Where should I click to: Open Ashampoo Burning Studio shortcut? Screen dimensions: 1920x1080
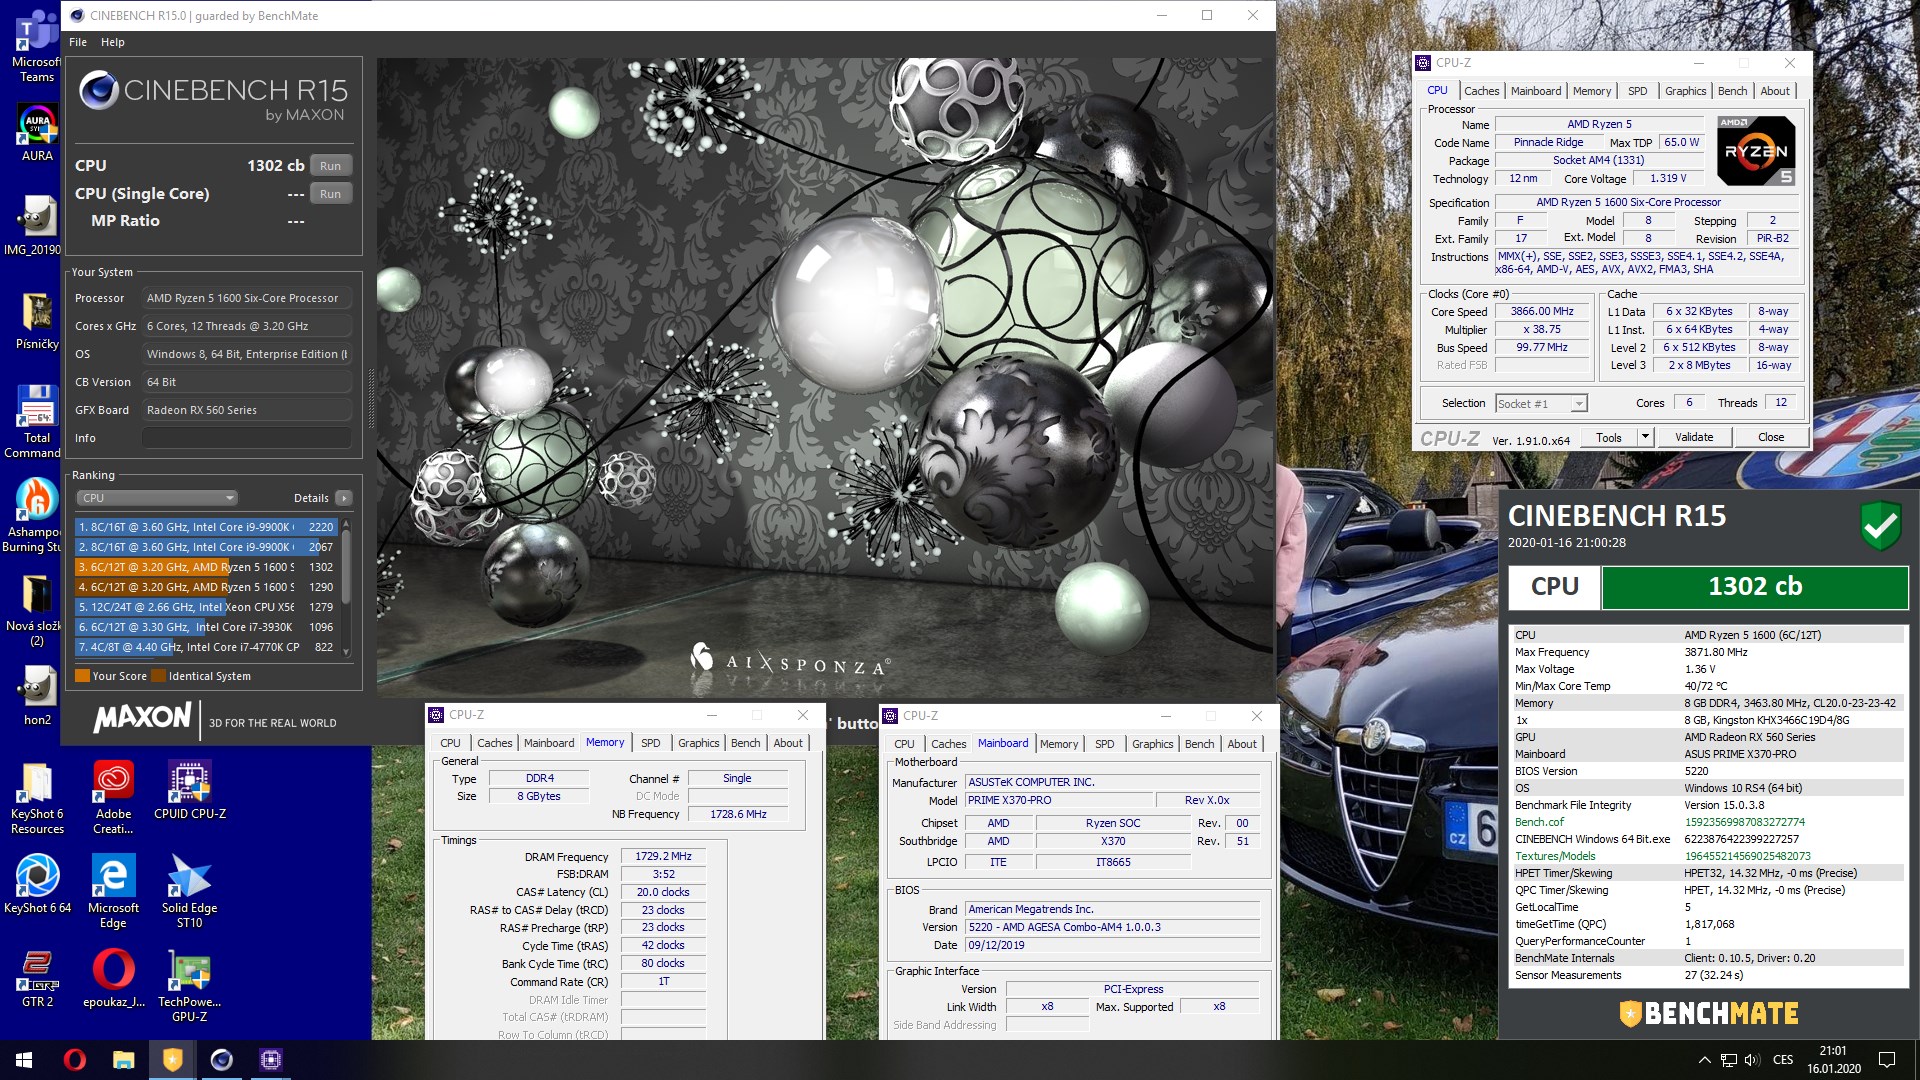click(x=36, y=515)
